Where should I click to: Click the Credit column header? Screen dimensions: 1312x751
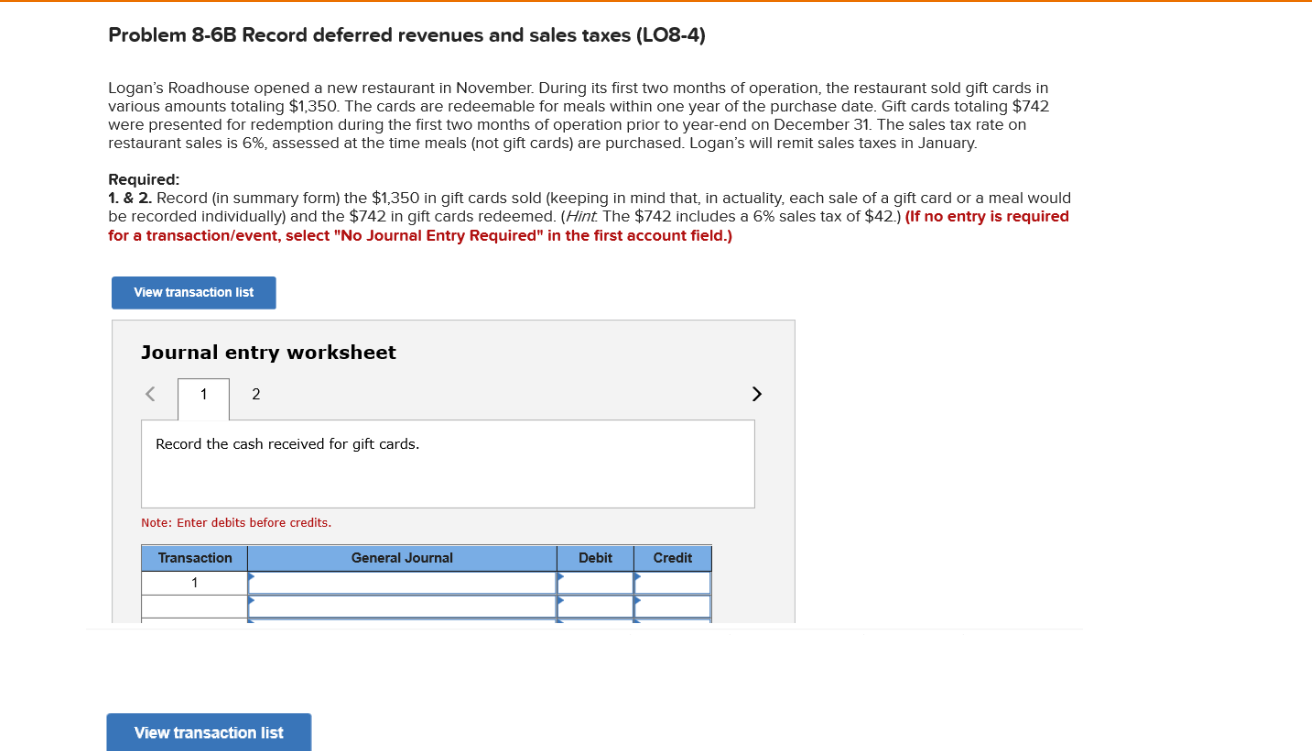tap(672, 558)
